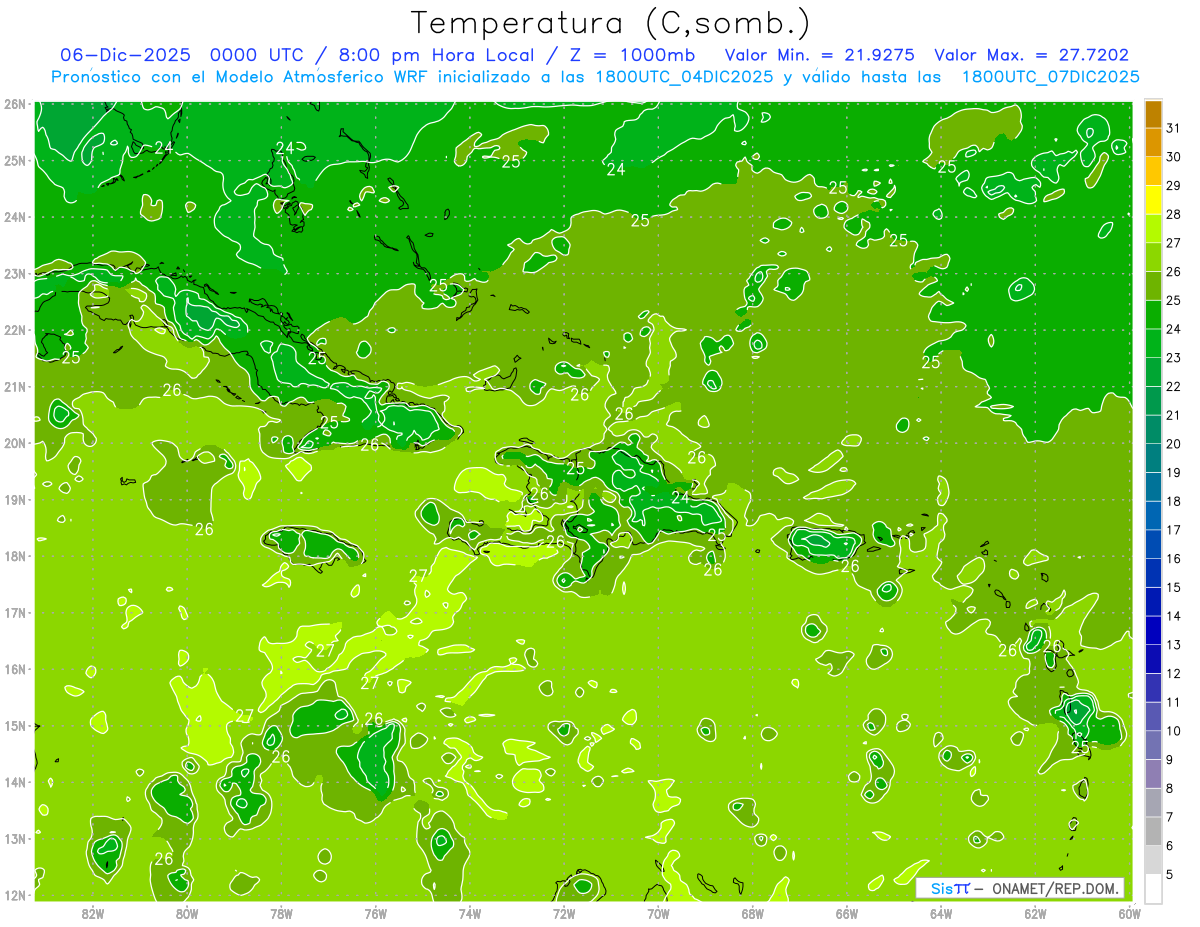This screenshot has width=1200, height=927.
Task: Click the '68W' longitude axis label
Action: (753, 913)
